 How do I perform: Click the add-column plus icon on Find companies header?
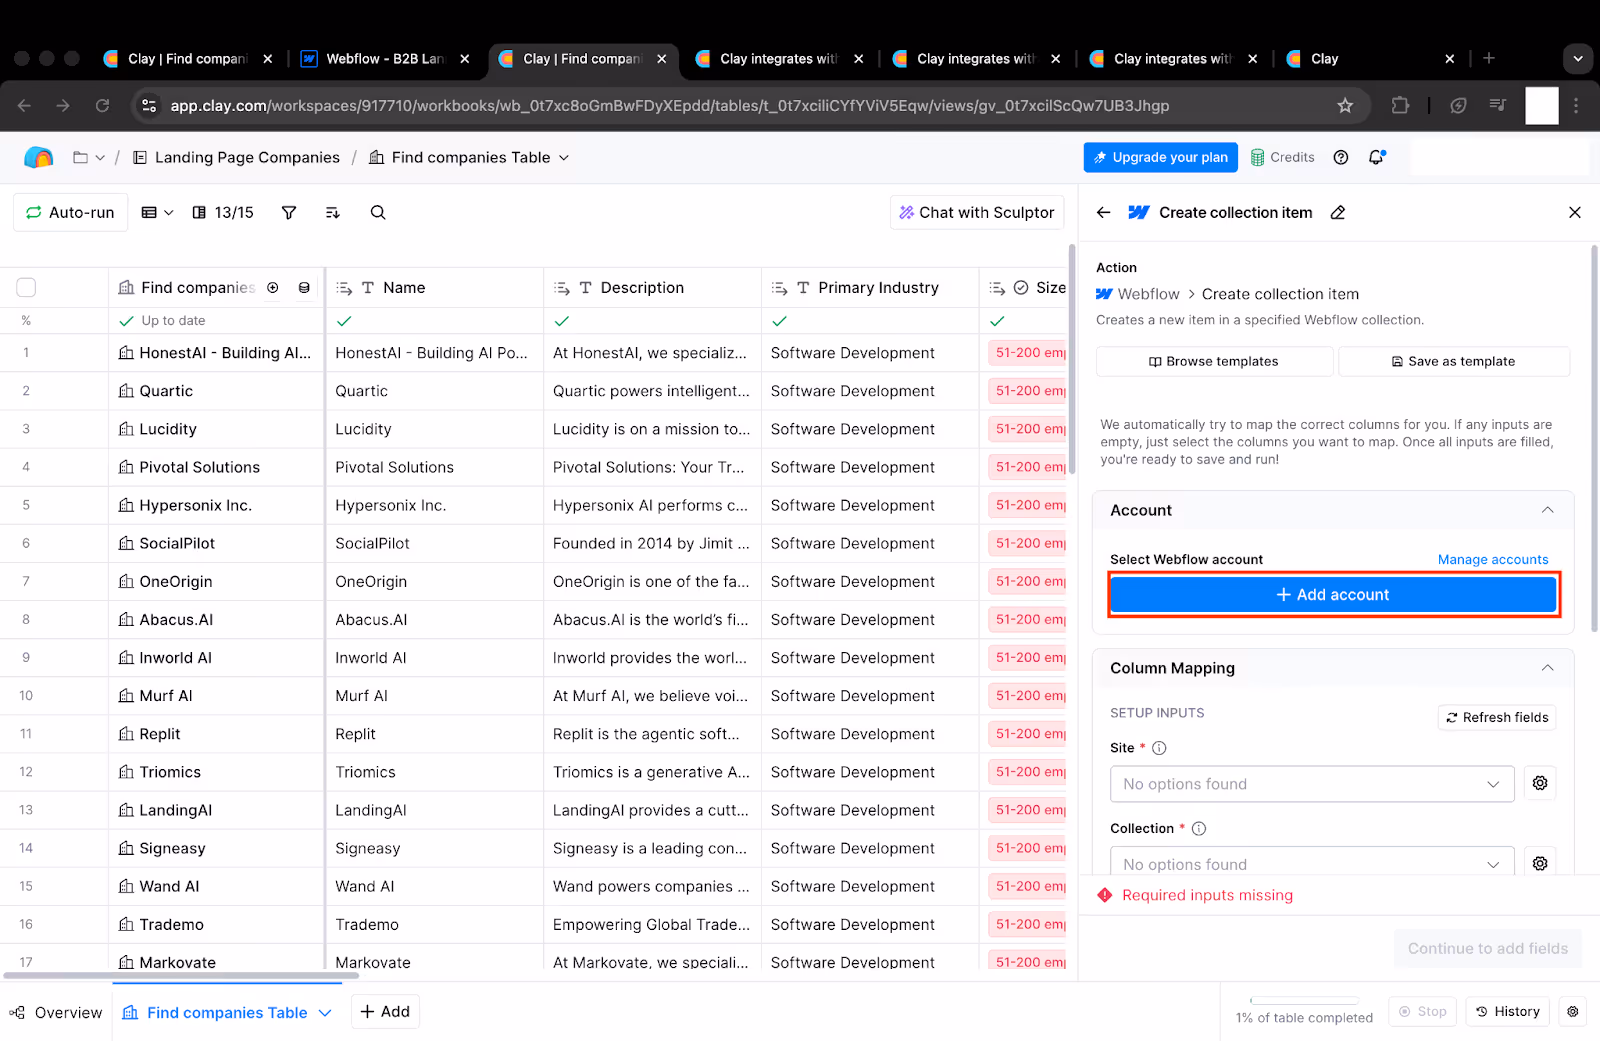[272, 287]
